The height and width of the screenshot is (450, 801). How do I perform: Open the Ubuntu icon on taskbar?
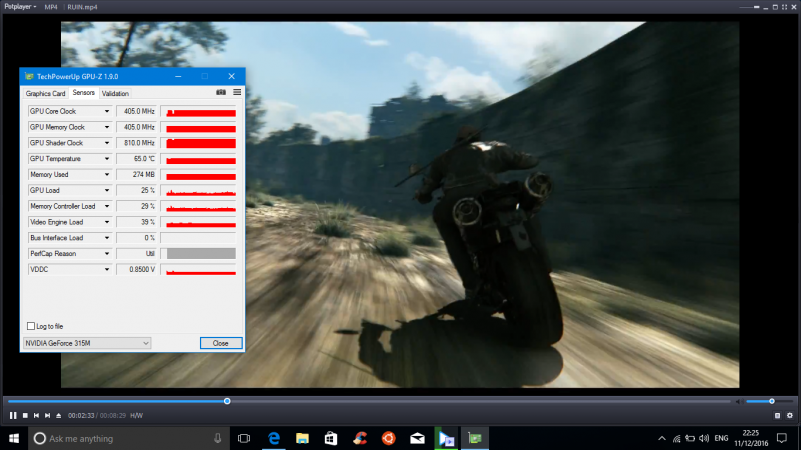click(389, 438)
